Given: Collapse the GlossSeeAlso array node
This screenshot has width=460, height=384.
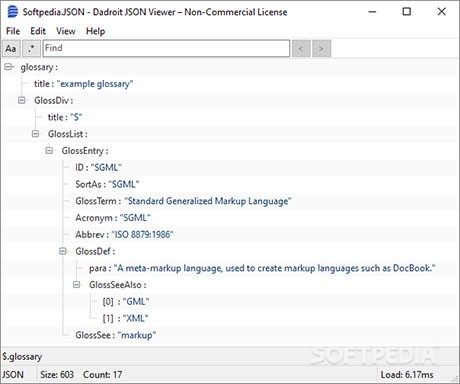Looking at the screenshot, I should click(x=76, y=285).
